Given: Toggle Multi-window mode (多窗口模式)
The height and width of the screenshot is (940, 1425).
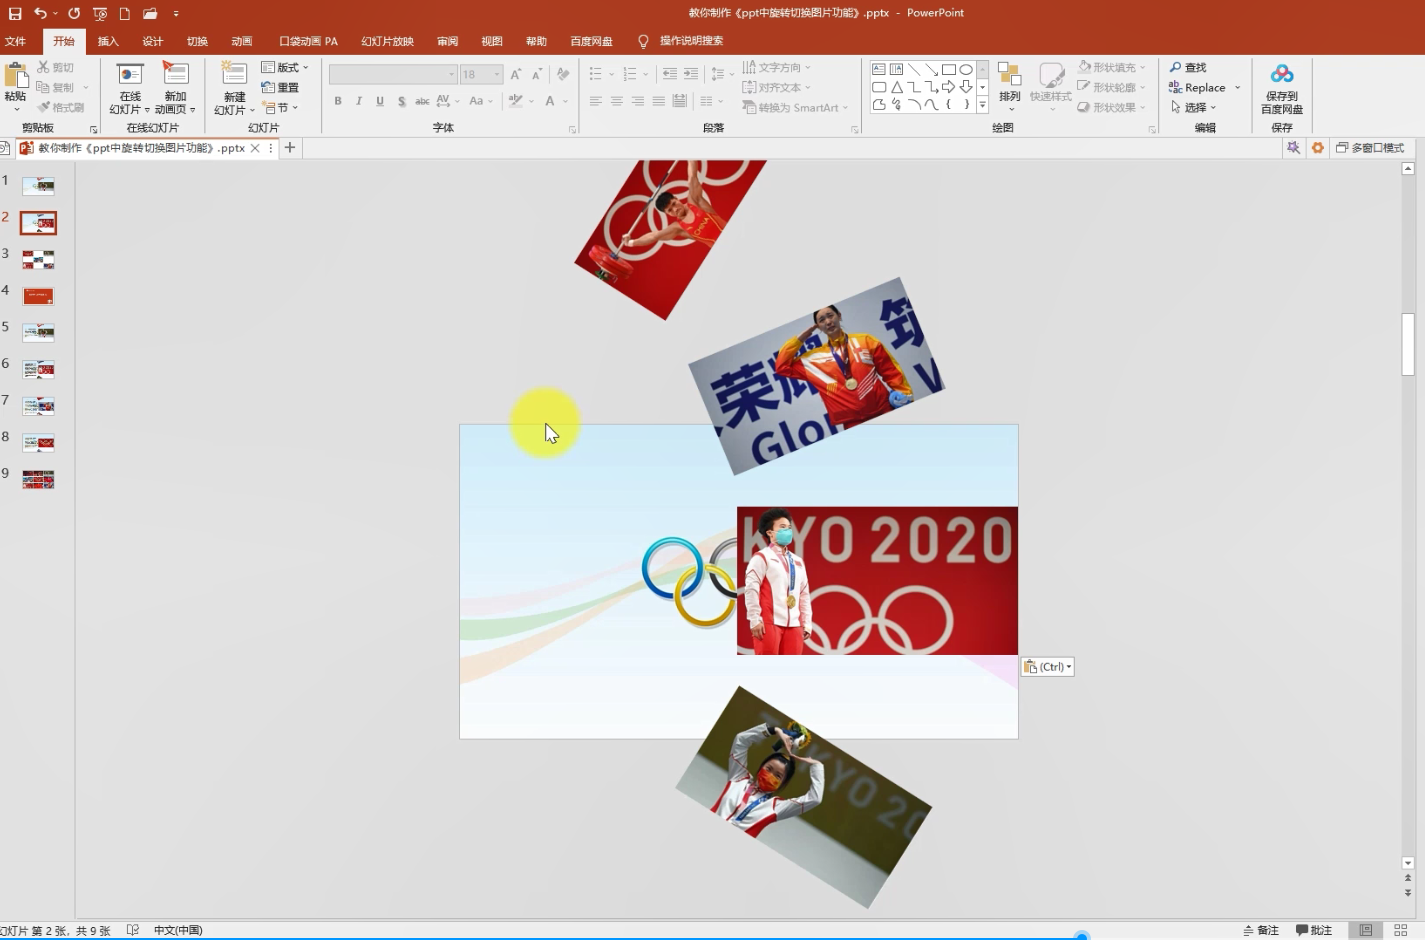Looking at the screenshot, I should [1370, 148].
